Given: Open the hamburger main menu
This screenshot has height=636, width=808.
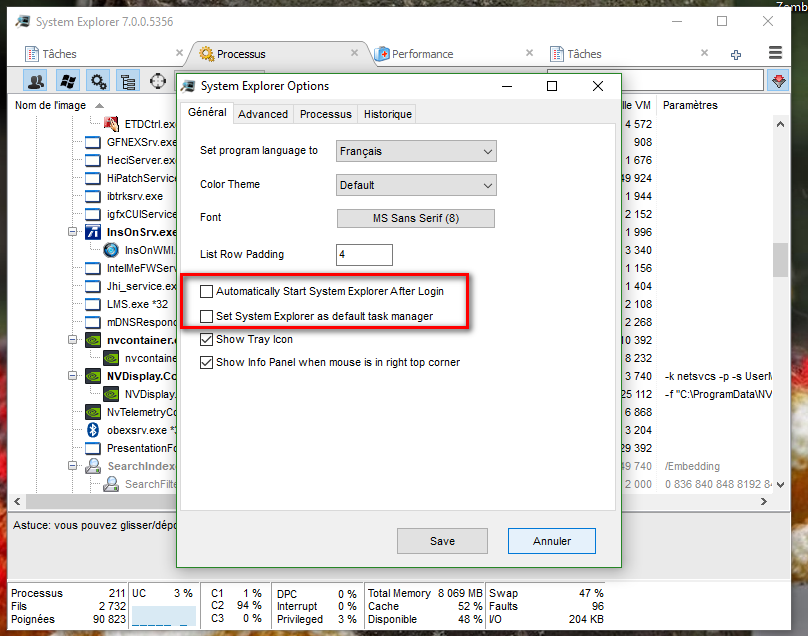Looking at the screenshot, I should [x=775, y=53].
